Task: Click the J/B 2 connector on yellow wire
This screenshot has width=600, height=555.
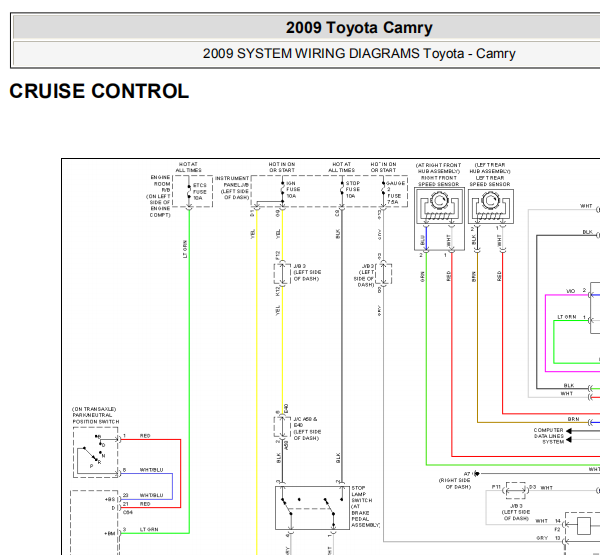Action: pos(282,273)
